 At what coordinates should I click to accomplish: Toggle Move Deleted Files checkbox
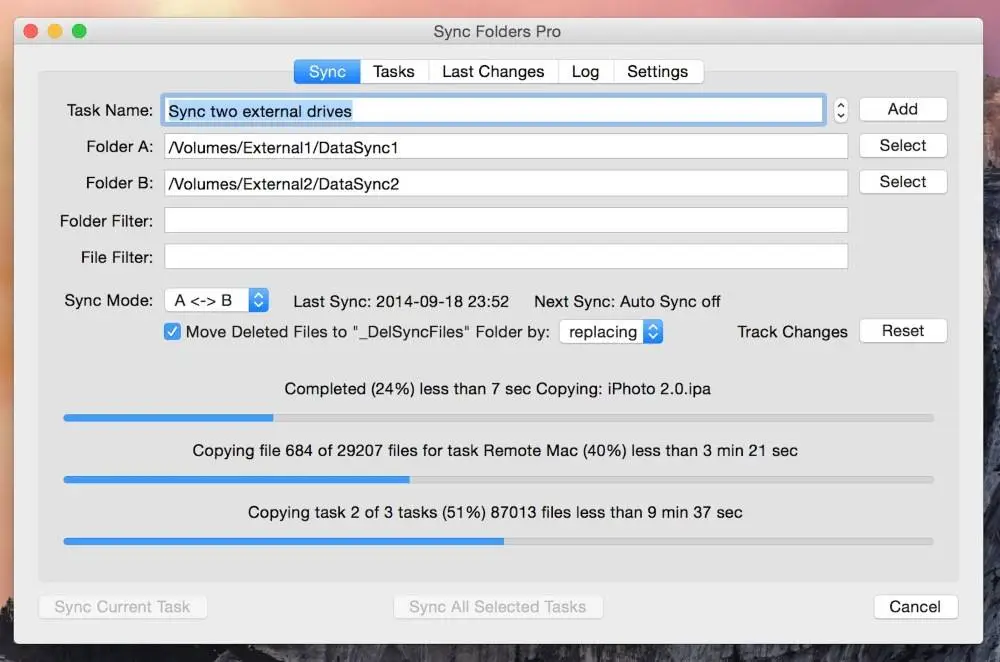coord(172,332)
